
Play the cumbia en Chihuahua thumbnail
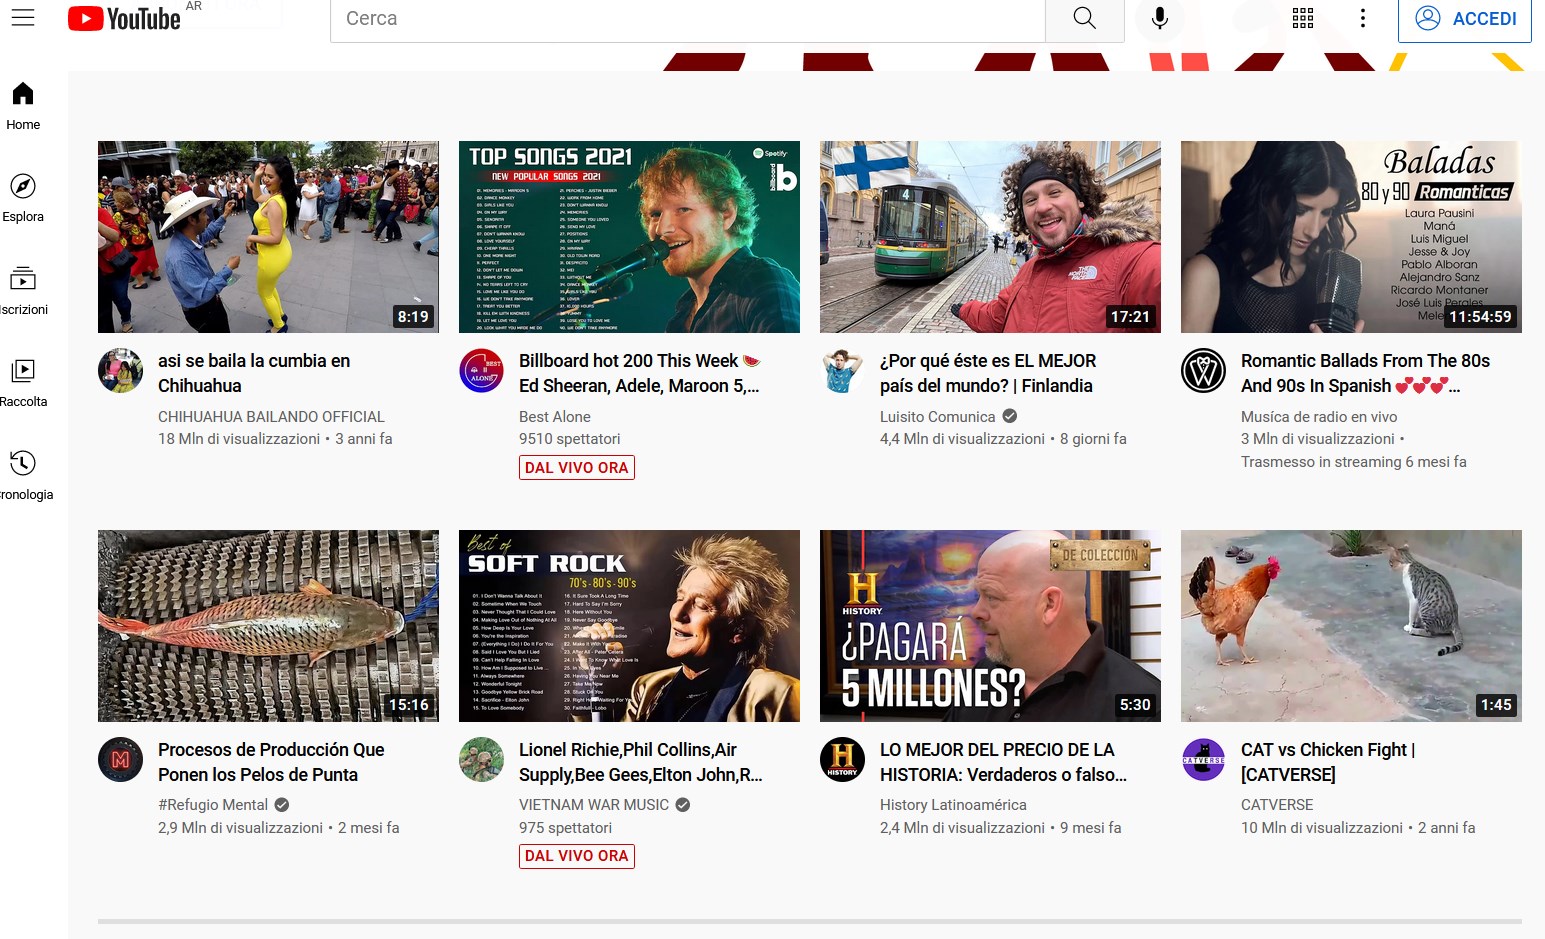[x=268, y=237]
